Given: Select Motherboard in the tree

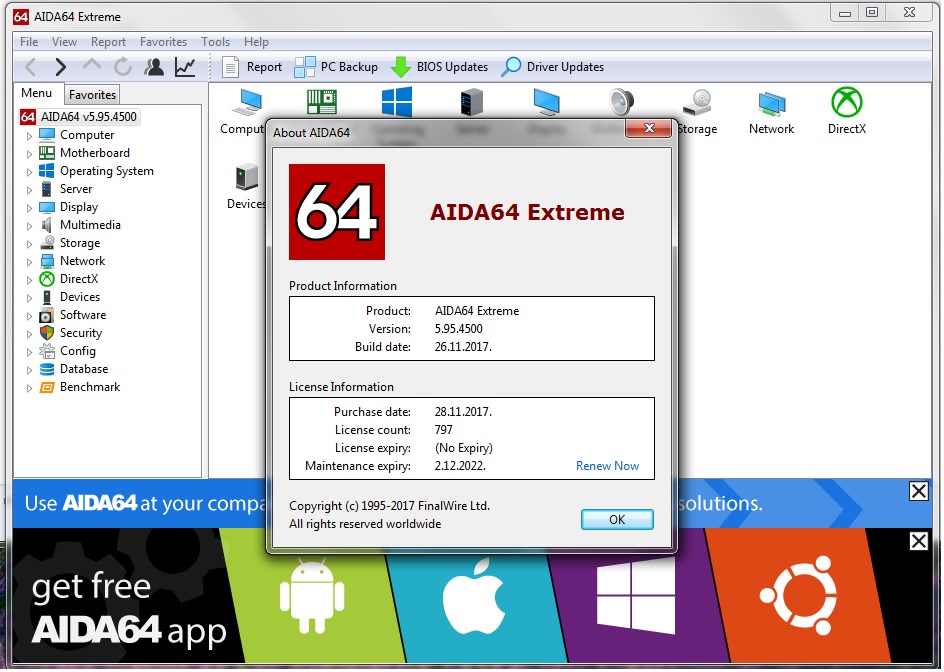Looking at the screenshot, I should point(95,153).
